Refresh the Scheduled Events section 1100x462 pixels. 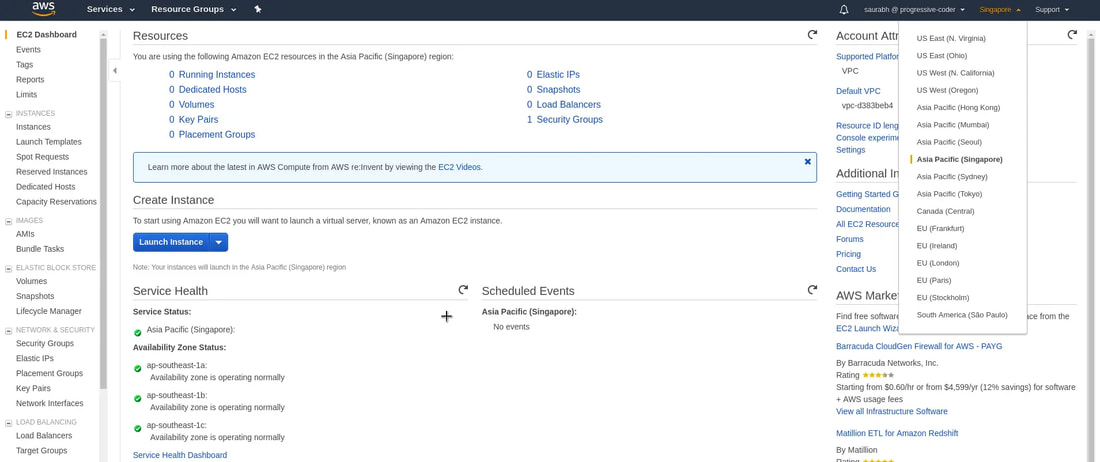pyautogui.click(x=812, y=290)
